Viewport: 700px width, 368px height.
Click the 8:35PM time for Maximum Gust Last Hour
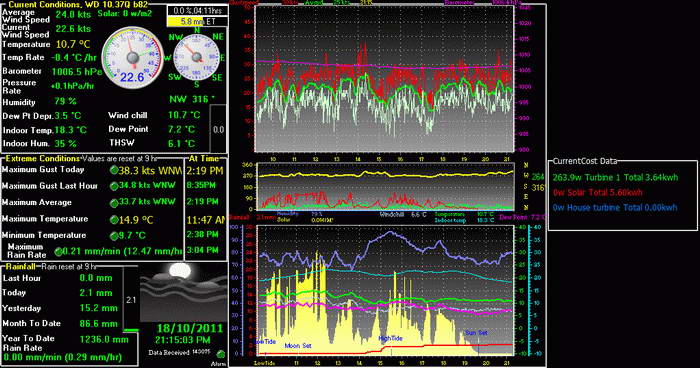pos(201,185)
